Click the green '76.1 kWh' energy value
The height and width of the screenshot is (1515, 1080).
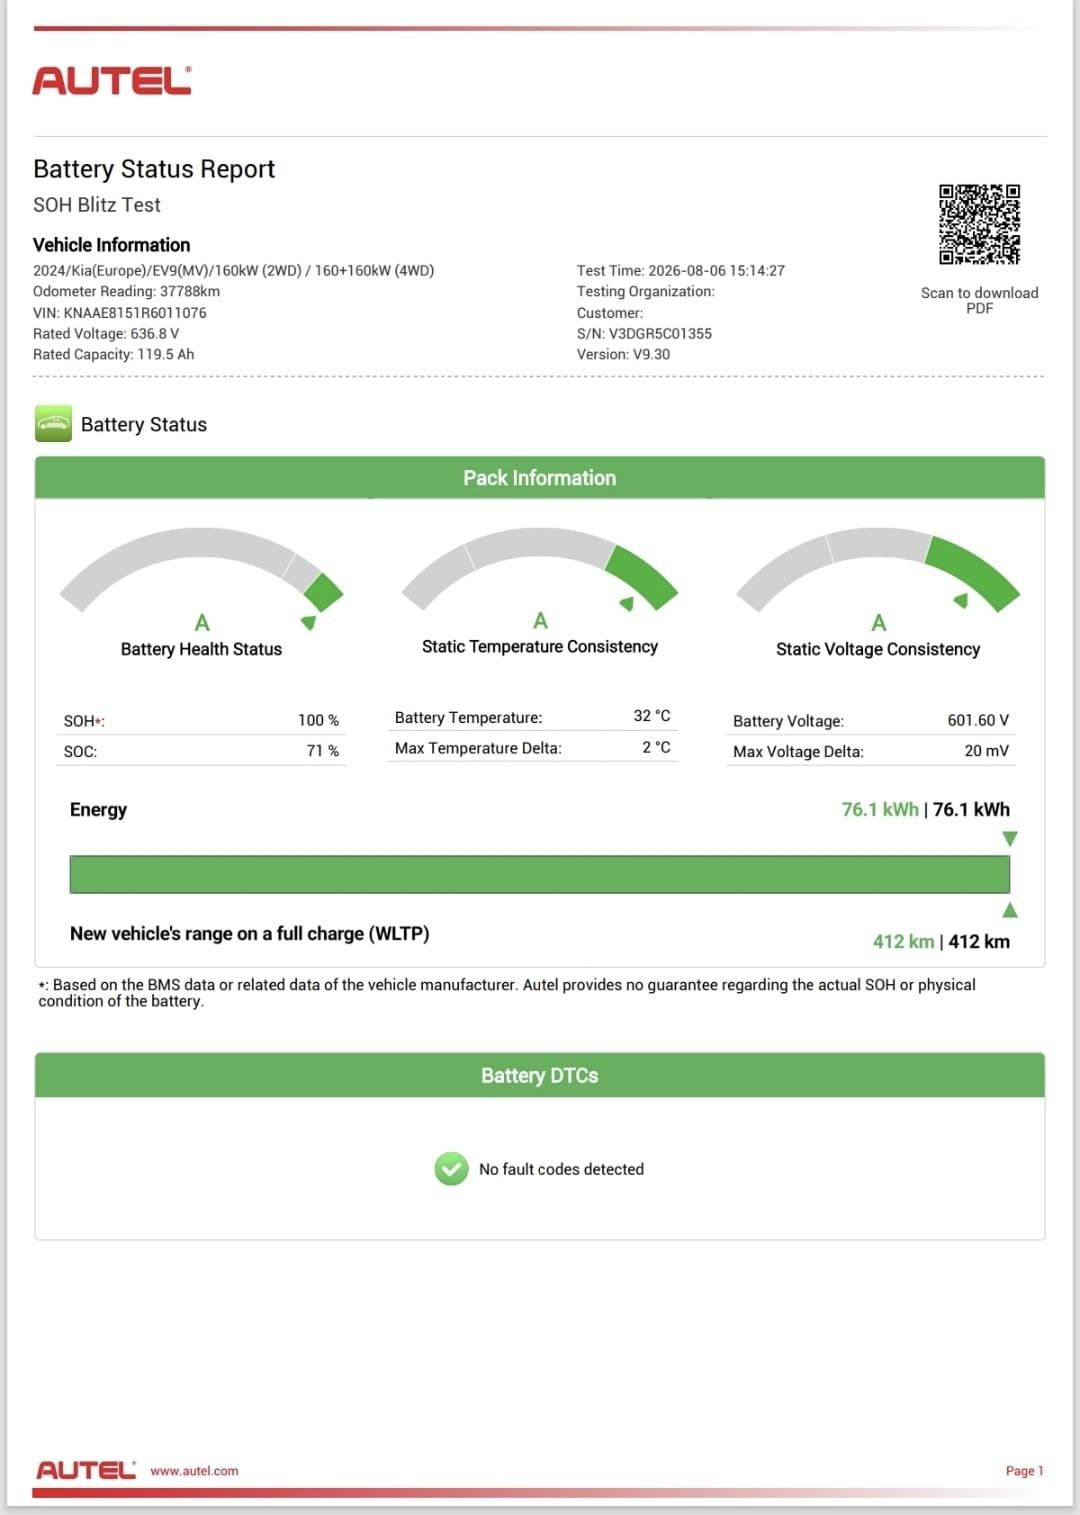tap(880, 809)
